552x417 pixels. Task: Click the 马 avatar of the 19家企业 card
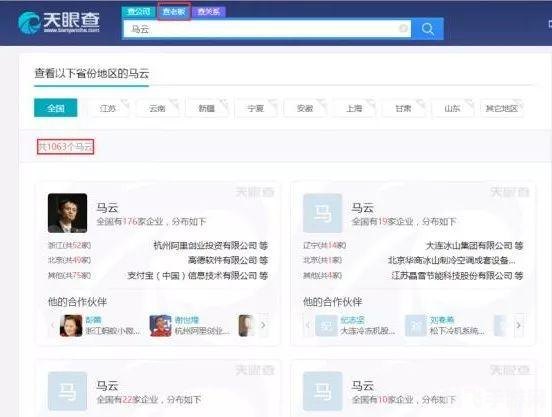point(323,213)
